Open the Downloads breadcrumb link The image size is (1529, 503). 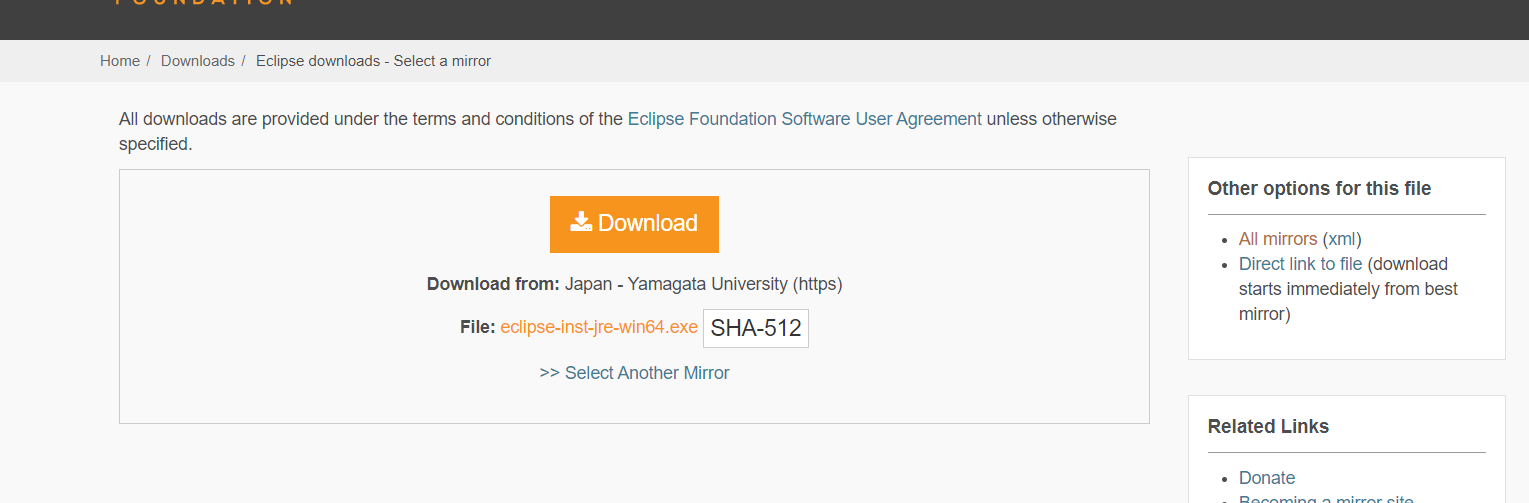(x=198, y=61)
